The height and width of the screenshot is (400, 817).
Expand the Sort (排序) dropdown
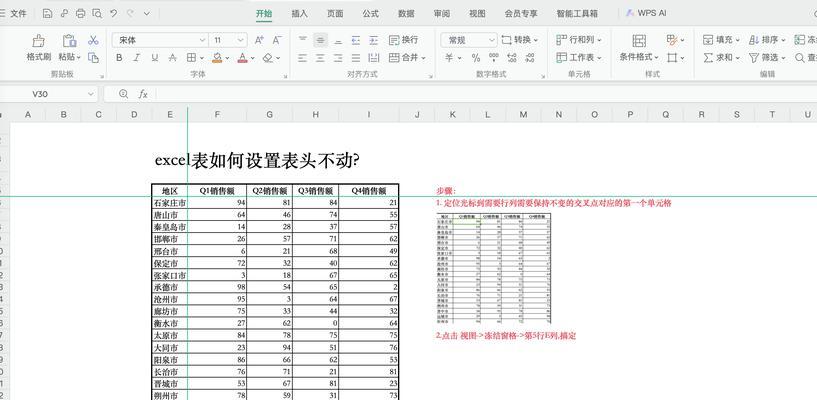(x=783, y=40)
